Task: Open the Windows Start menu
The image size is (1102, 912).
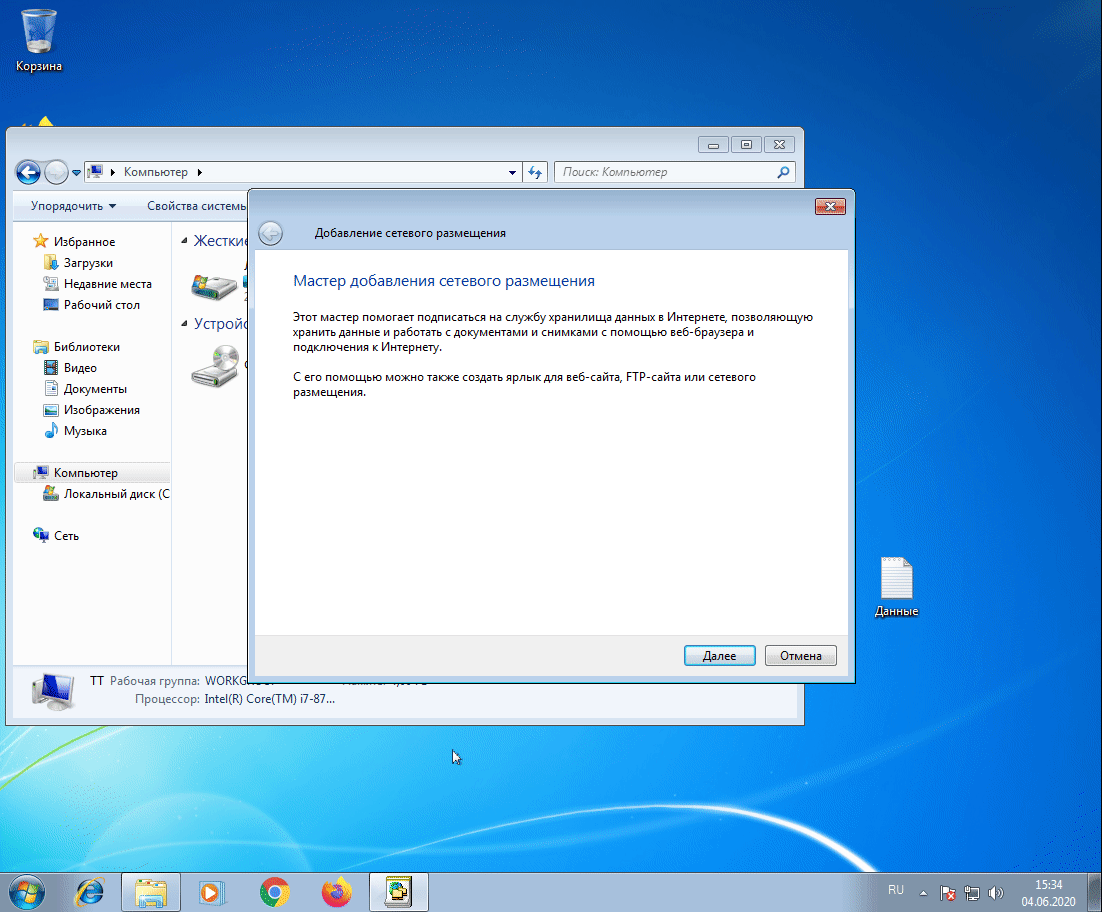Action: (x=27, y=893)
